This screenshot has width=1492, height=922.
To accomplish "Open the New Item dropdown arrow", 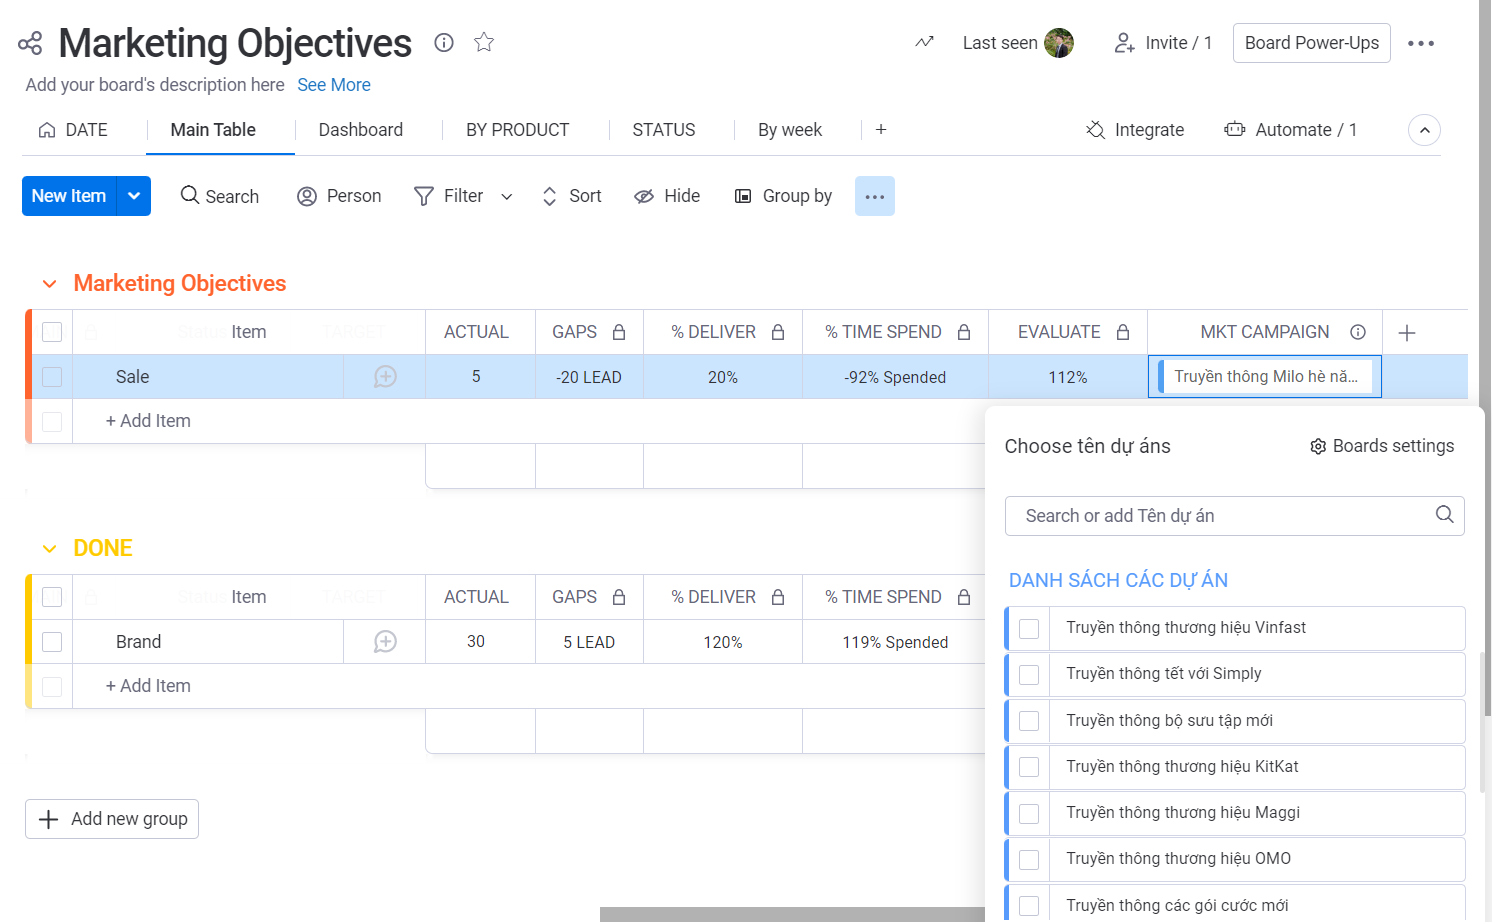I will point(134,196).
